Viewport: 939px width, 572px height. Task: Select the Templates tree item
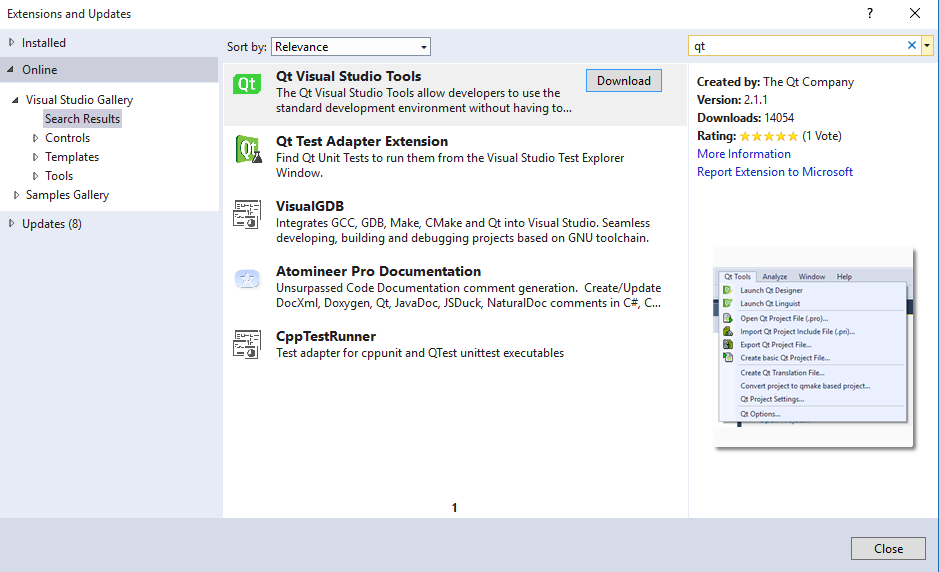point(72,157)
